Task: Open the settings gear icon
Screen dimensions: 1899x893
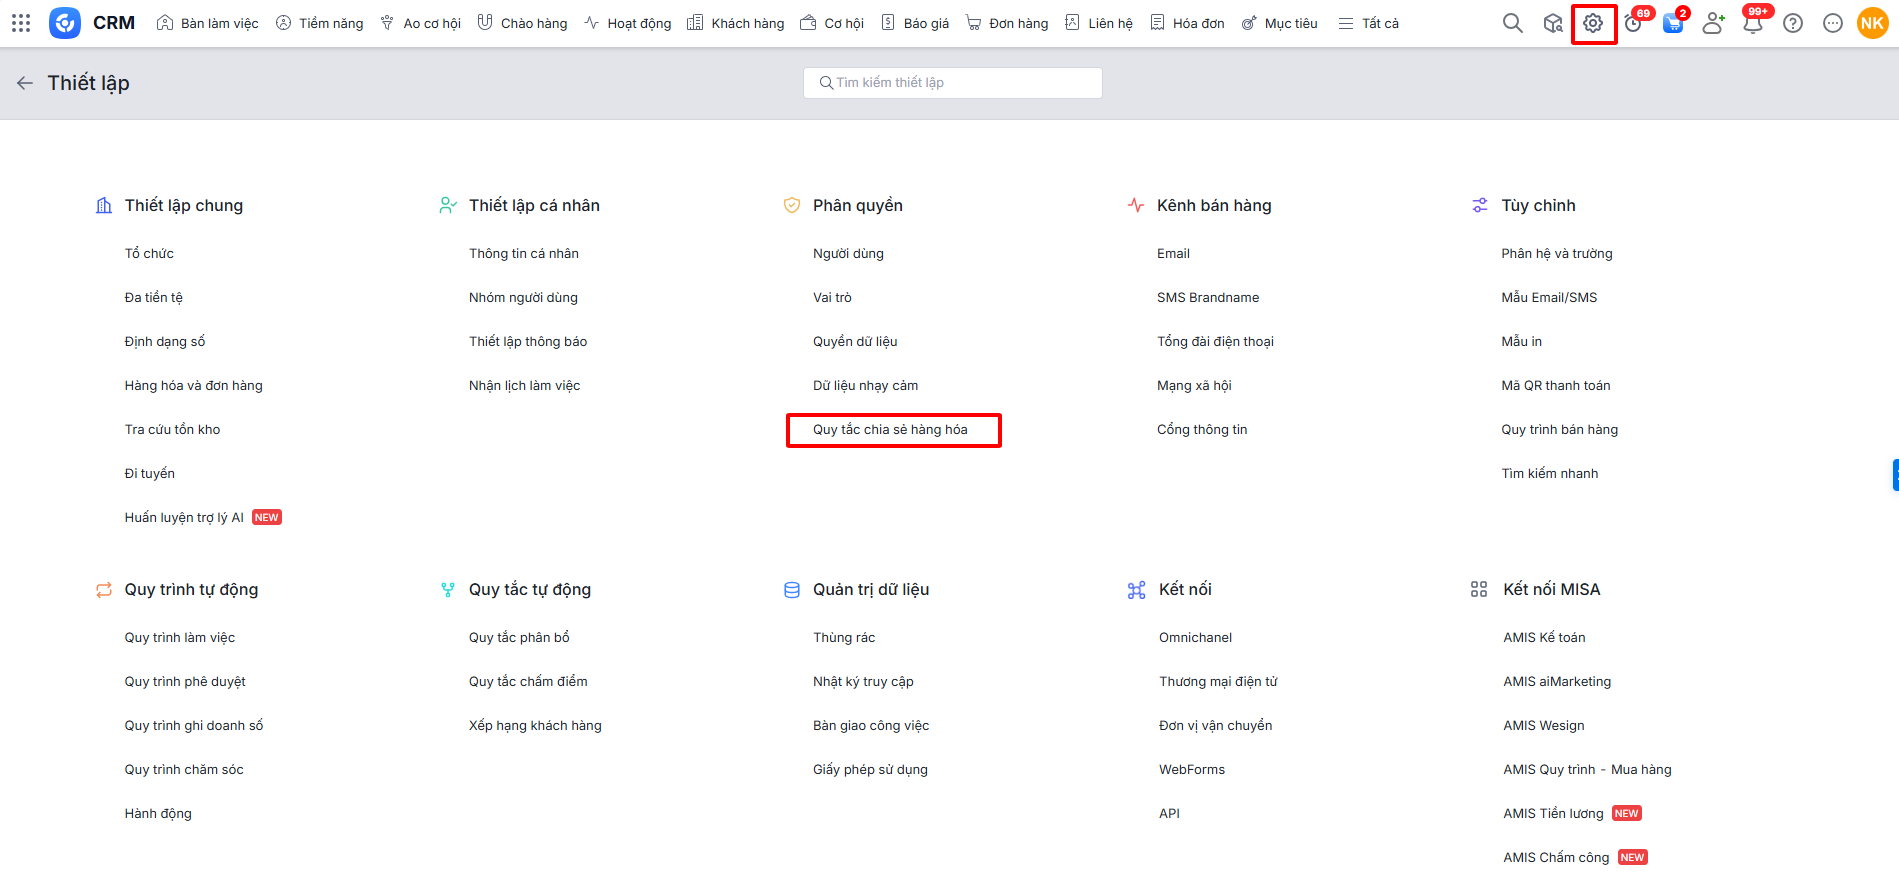Action: (x=1593, y=23)
